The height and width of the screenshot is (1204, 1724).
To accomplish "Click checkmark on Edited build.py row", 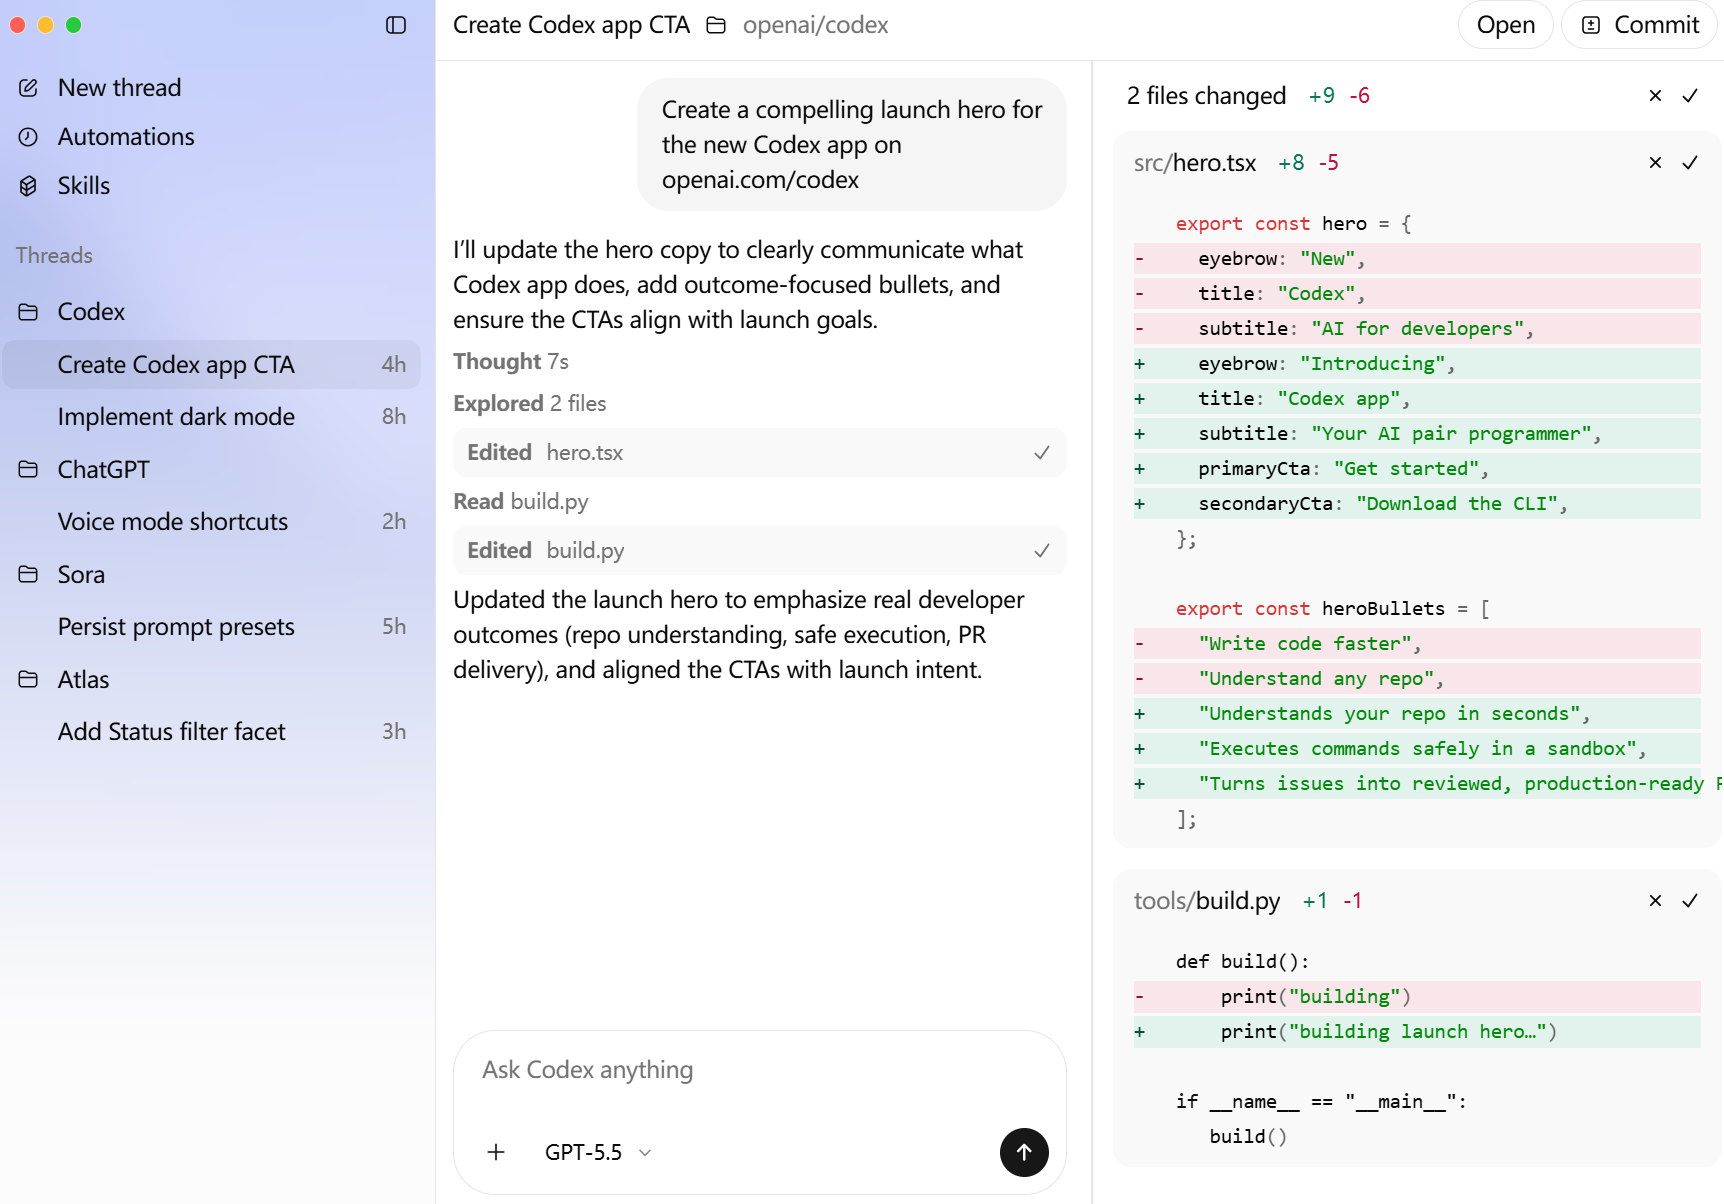I will click(x=1042, y=551).
